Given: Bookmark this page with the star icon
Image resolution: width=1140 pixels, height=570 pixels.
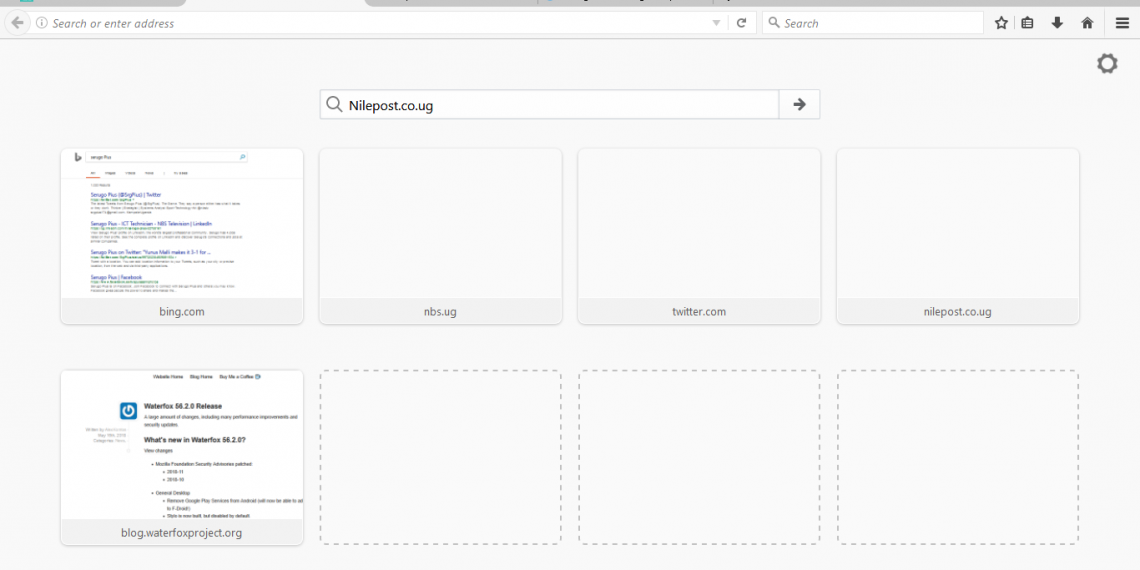Looking at the screenshot, I should (1001, 23).
